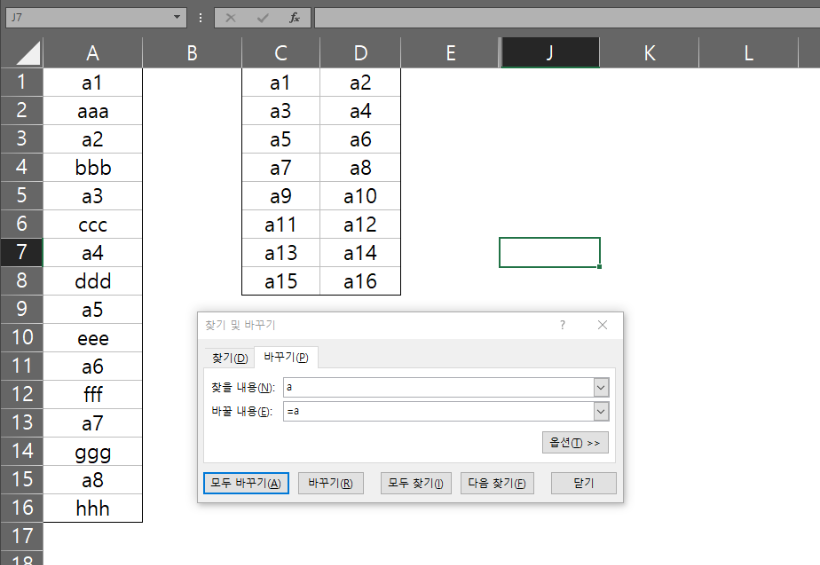Click the cancel X icon in formula bar
Viewport: 820px width, 565px height.
pos(230,18)
